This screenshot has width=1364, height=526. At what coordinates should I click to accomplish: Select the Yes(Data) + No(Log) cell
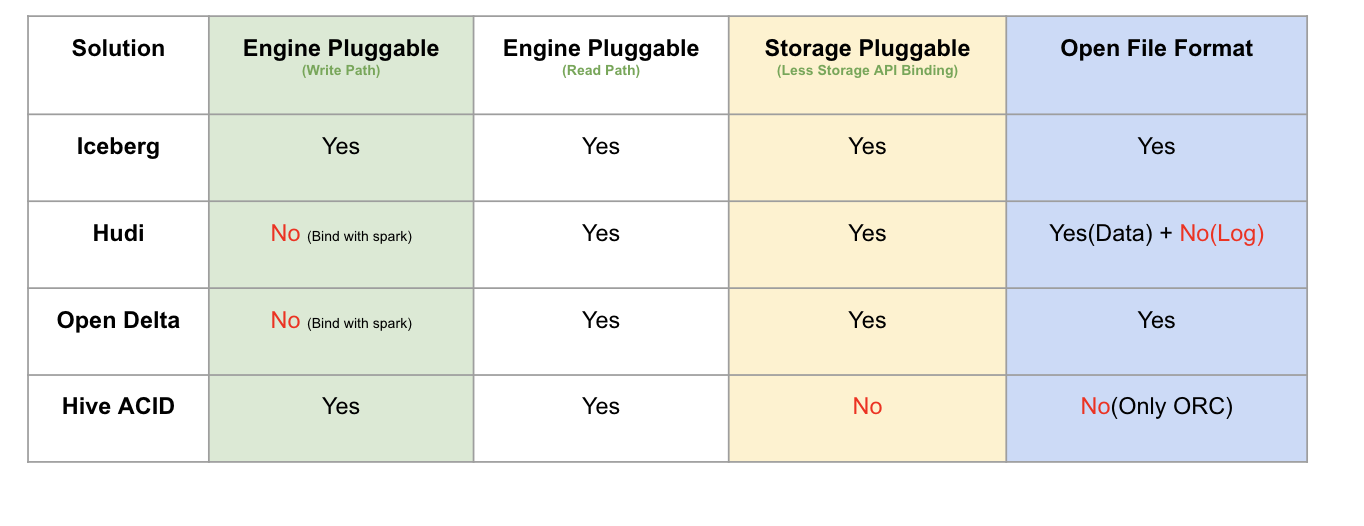click(1156, 234)
